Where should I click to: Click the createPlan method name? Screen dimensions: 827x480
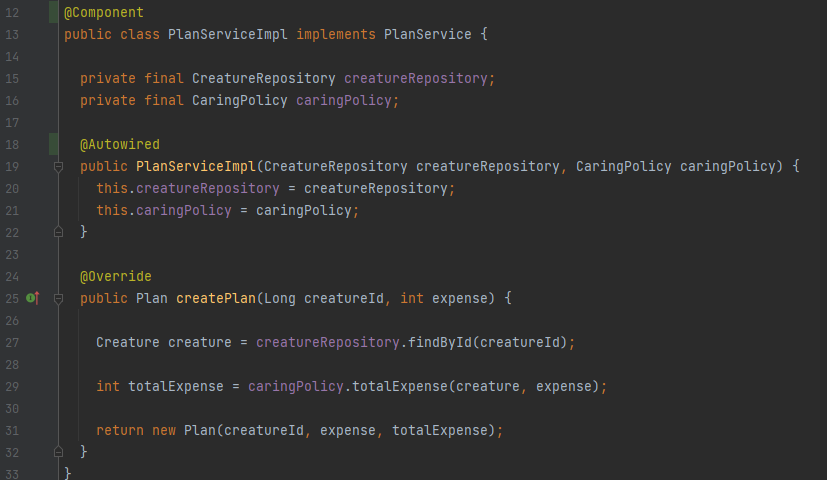tap(216, 299)
